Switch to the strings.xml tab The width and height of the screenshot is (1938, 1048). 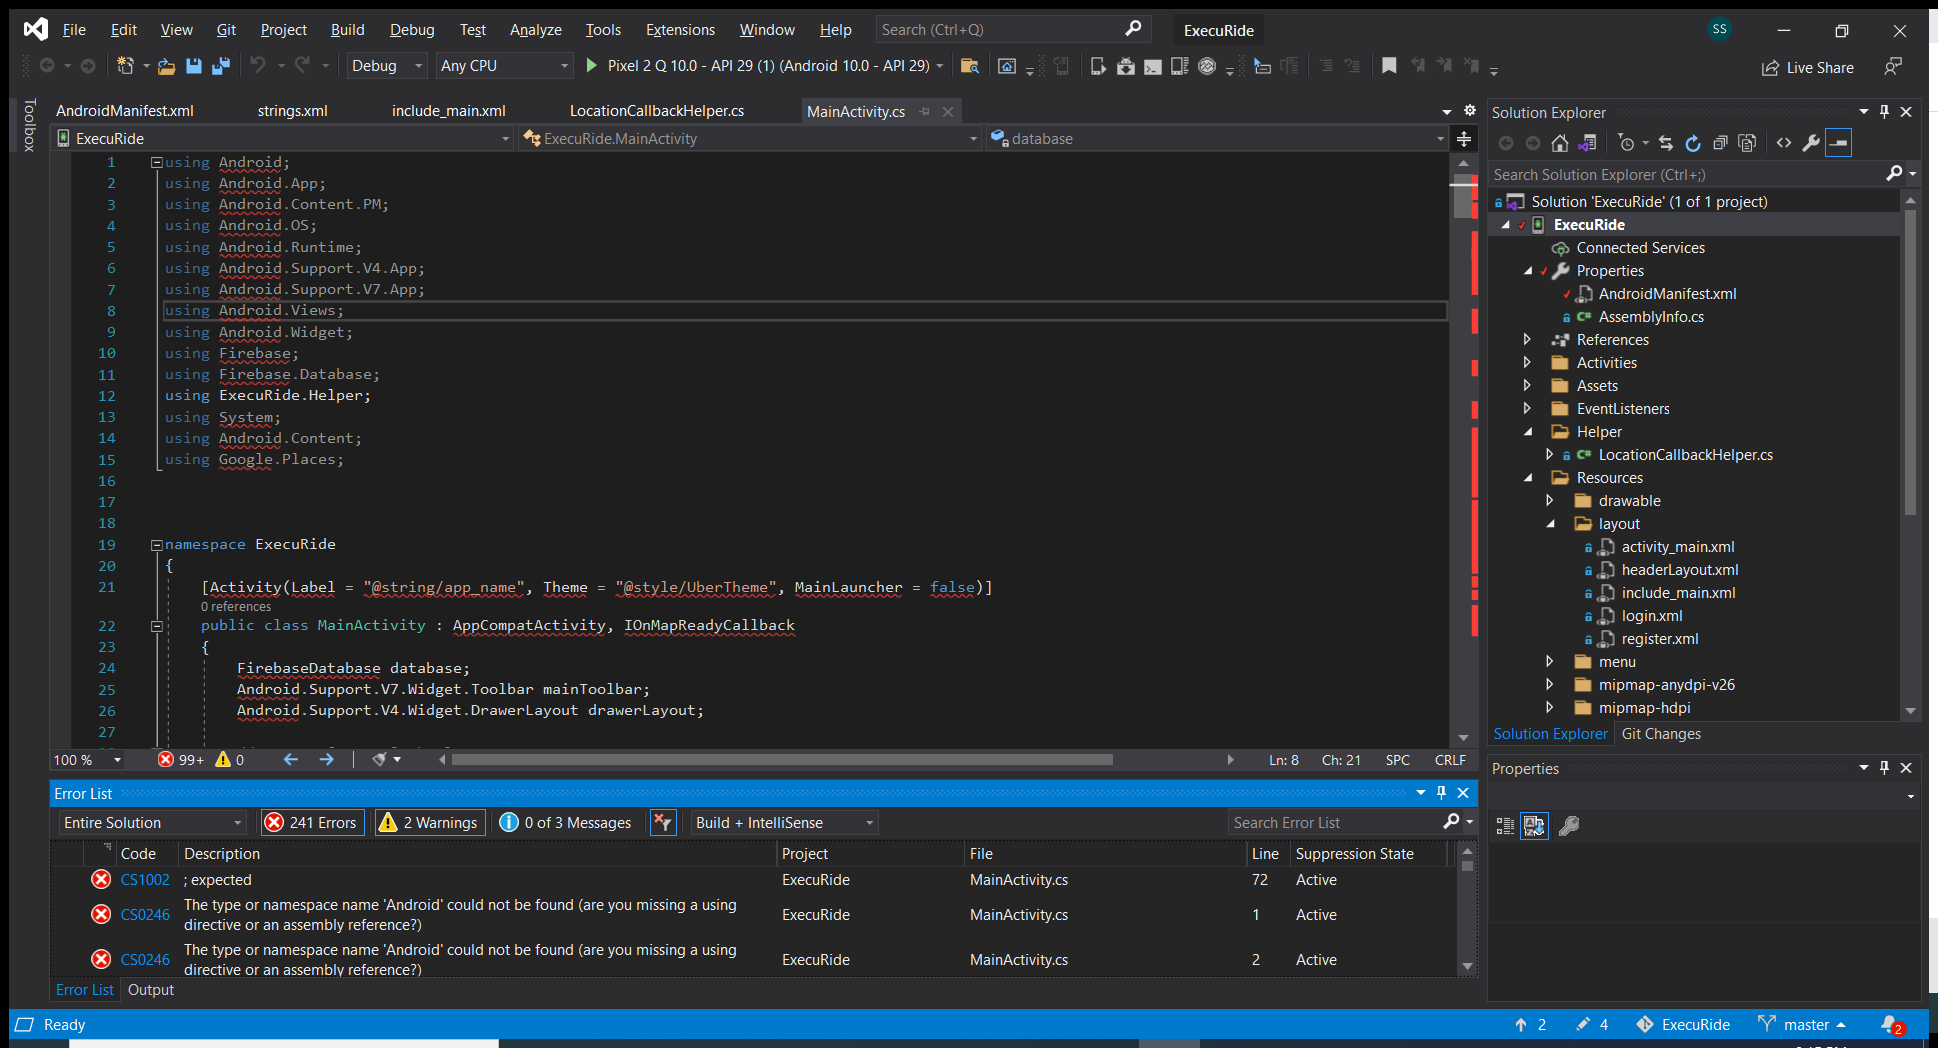pyautogui.click(x=291, y=110)
